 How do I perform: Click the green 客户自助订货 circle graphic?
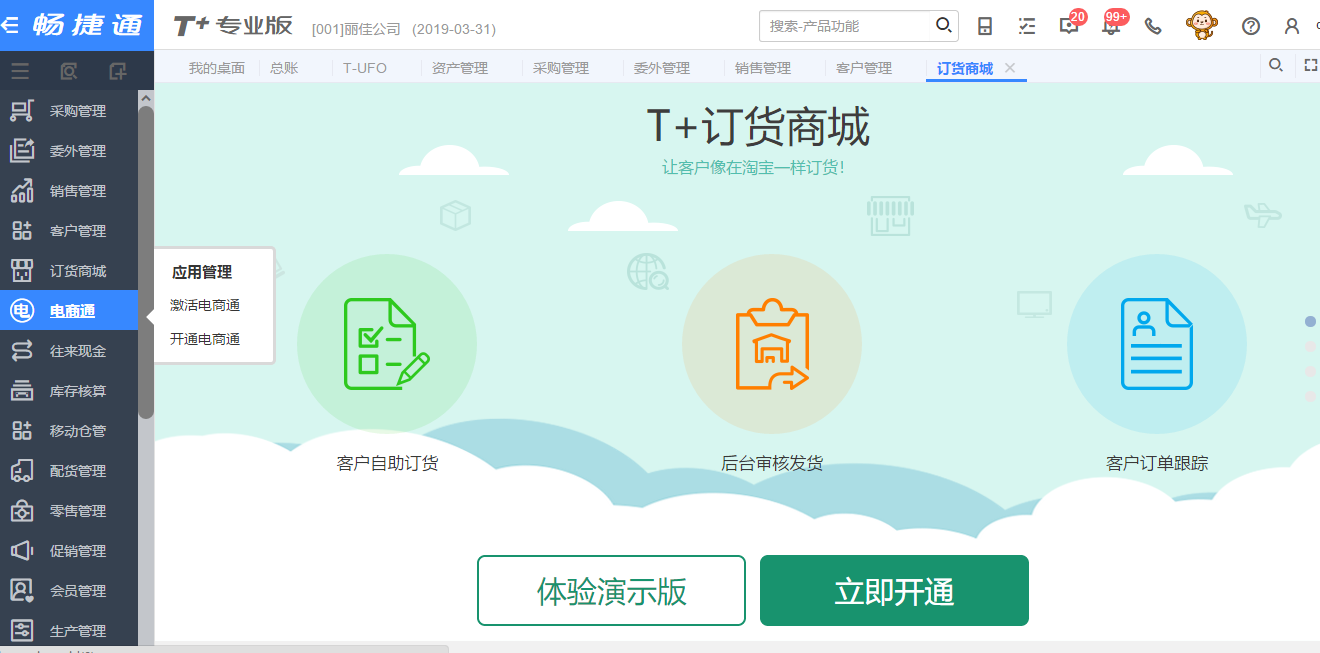[387, 343]
